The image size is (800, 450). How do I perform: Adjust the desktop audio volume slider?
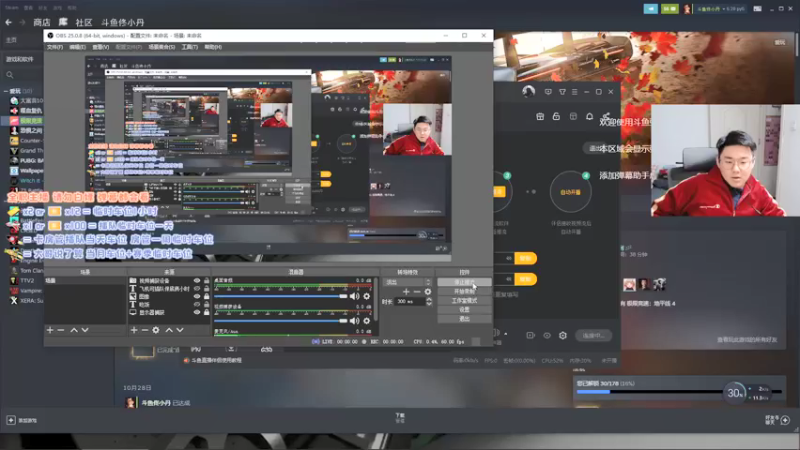click(x=280, y=296)
